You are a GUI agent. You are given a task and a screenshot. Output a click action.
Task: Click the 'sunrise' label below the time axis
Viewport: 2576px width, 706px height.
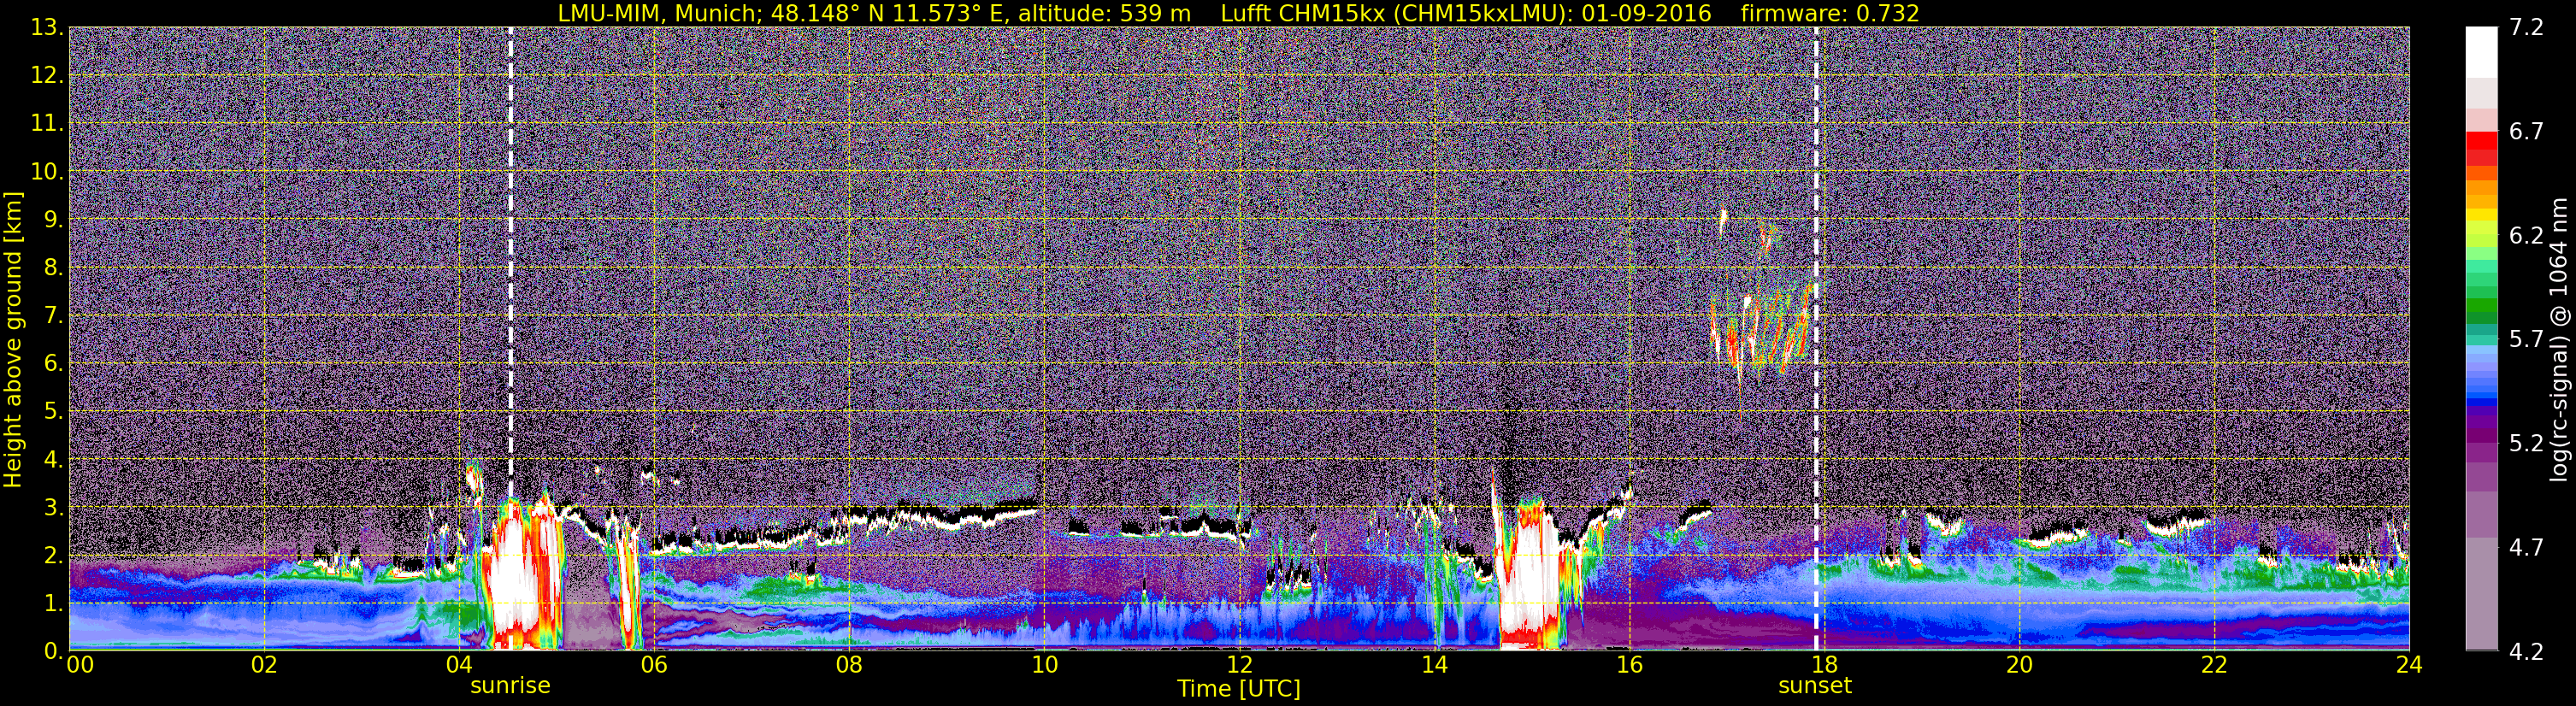pyautogui.click(x=510, y=686)
